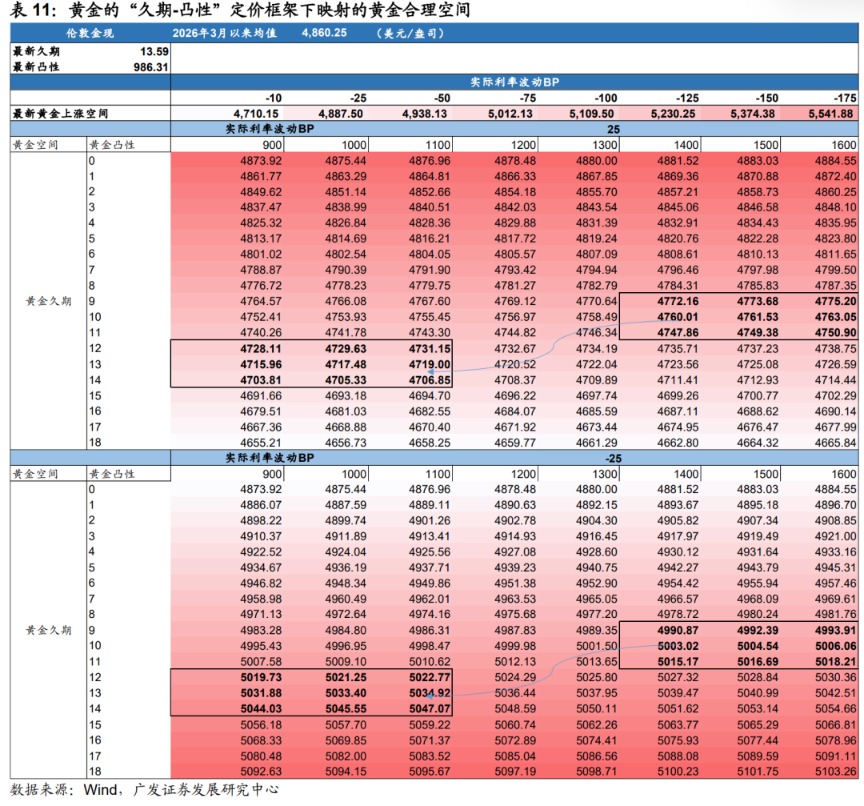The width and height of the screenshot is (864, 806).
Task: Click the 最新黄金上涨空间 row label
Action: tap(60, 114)
